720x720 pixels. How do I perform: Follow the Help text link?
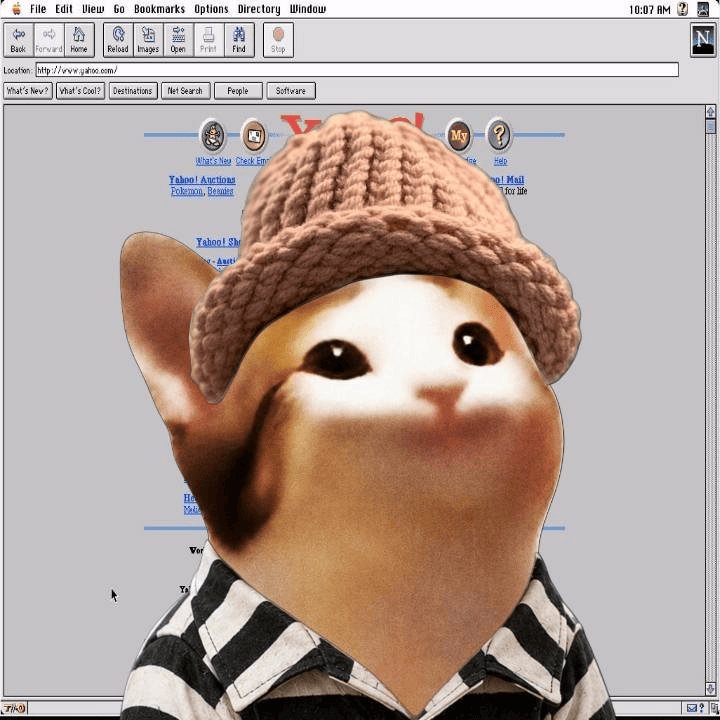pyautogui.click(x=501, y=161)
